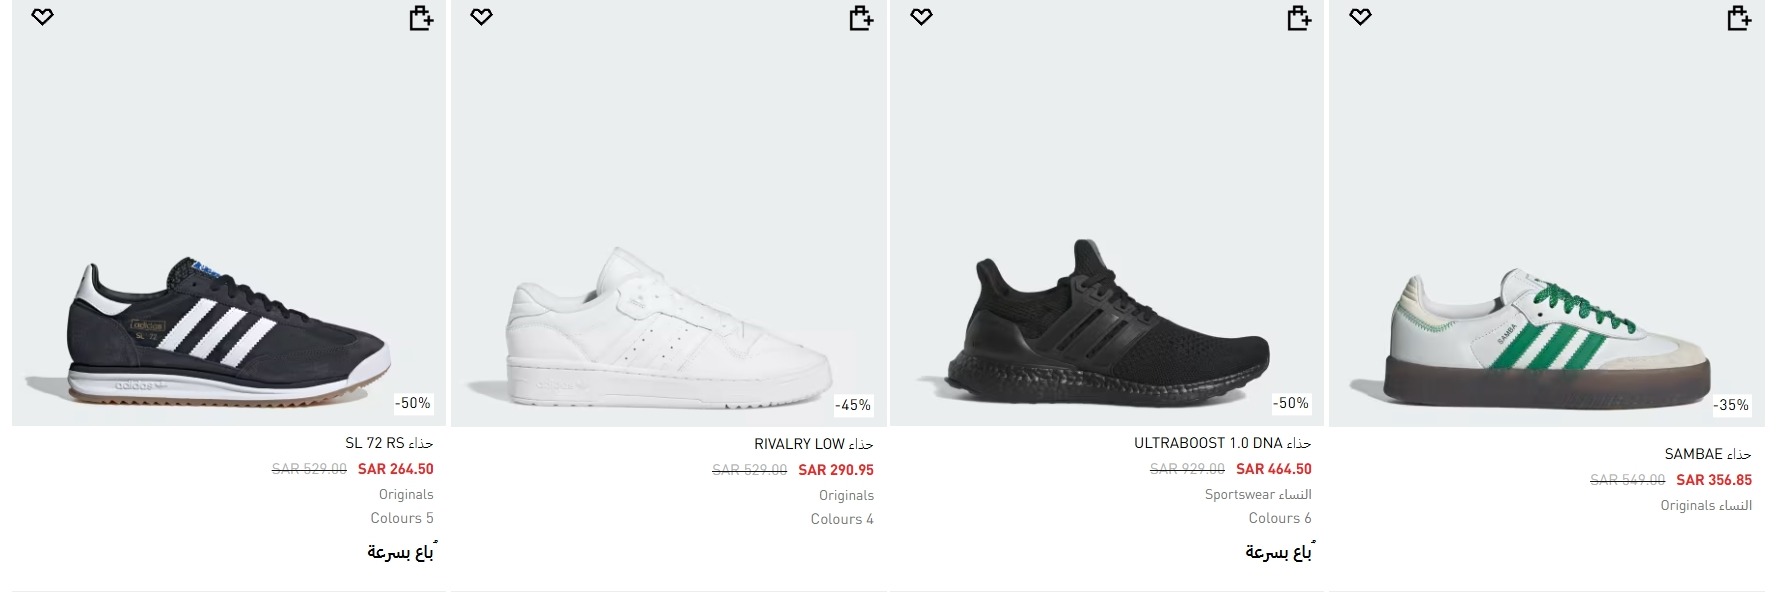Click bag icon on Ultraboost 1.0 DNA
The image size is (1780, 592).
click(1299, 18)
